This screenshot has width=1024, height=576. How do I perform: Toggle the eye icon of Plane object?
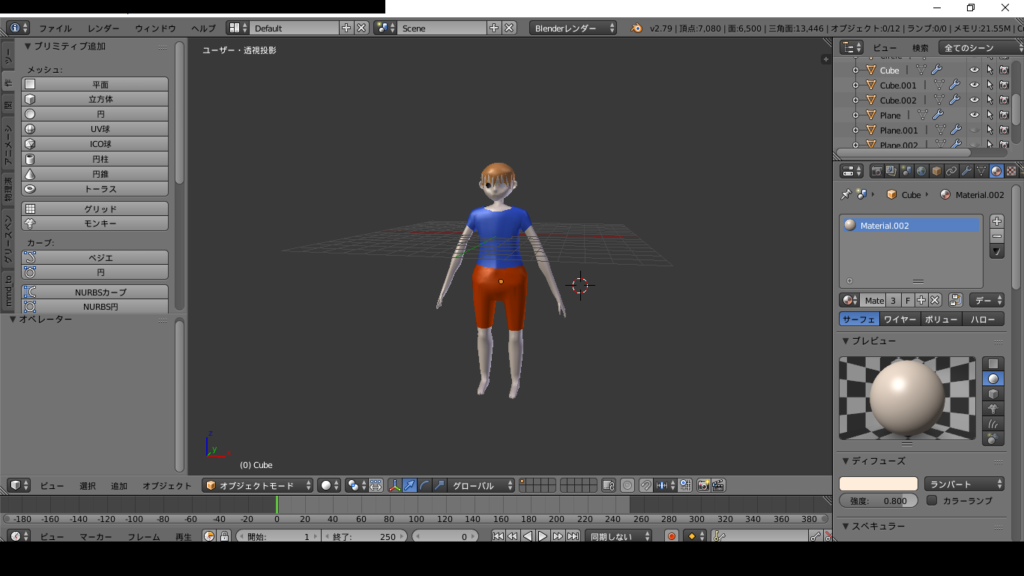click(x=974, y=116)
